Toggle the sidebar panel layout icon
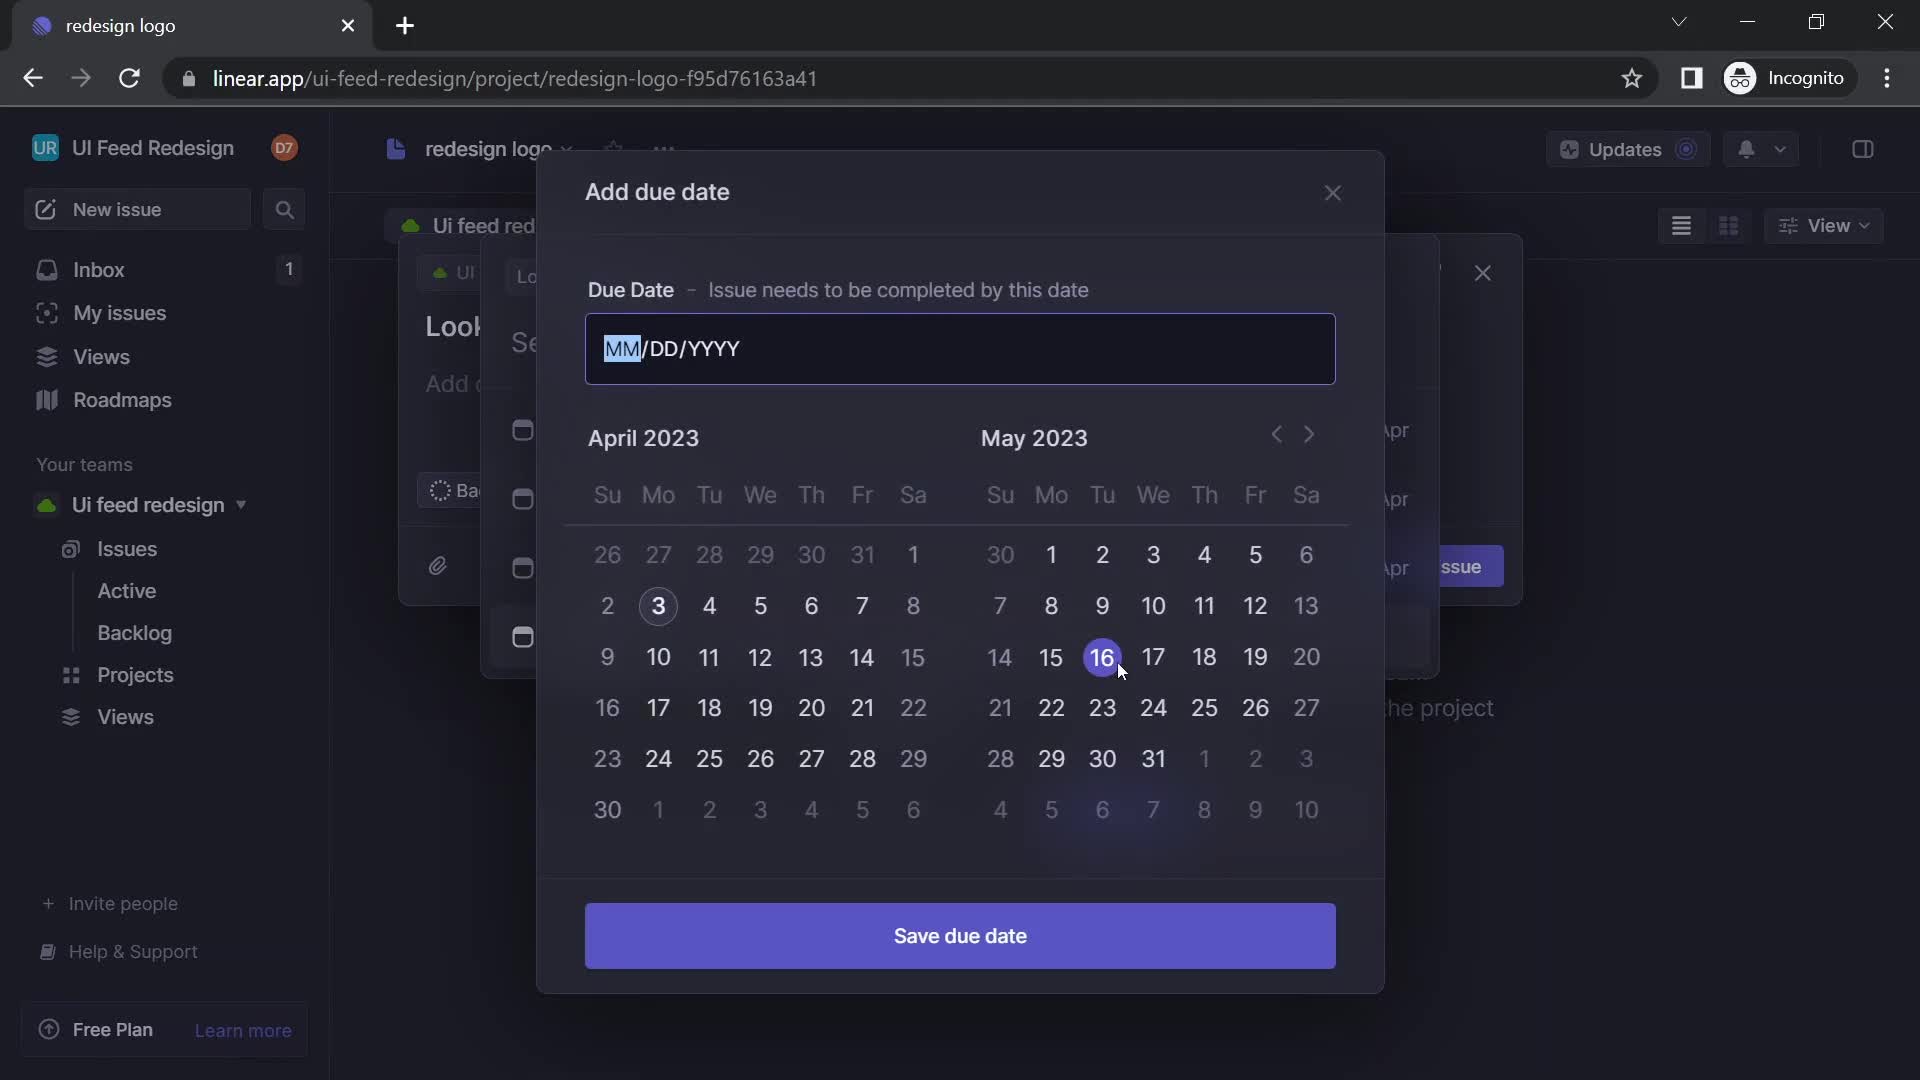Image resolution: width=1920 pixels, height=1080 pixels. (x=1863, y=149)
